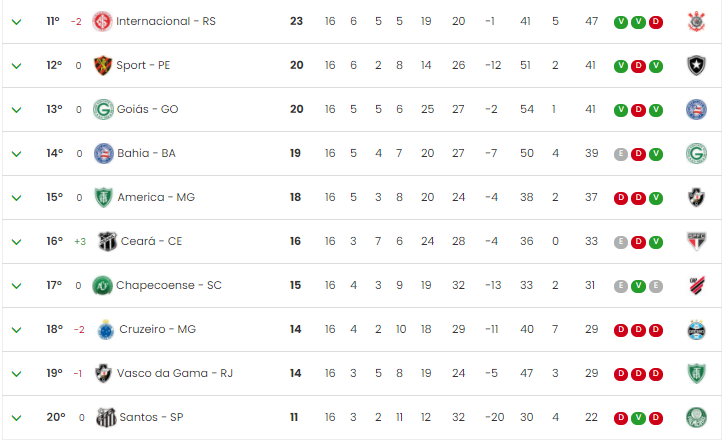Open next opponent crest in Internacional row
Viewport: 726px width, 443px height.
point(696,21)
